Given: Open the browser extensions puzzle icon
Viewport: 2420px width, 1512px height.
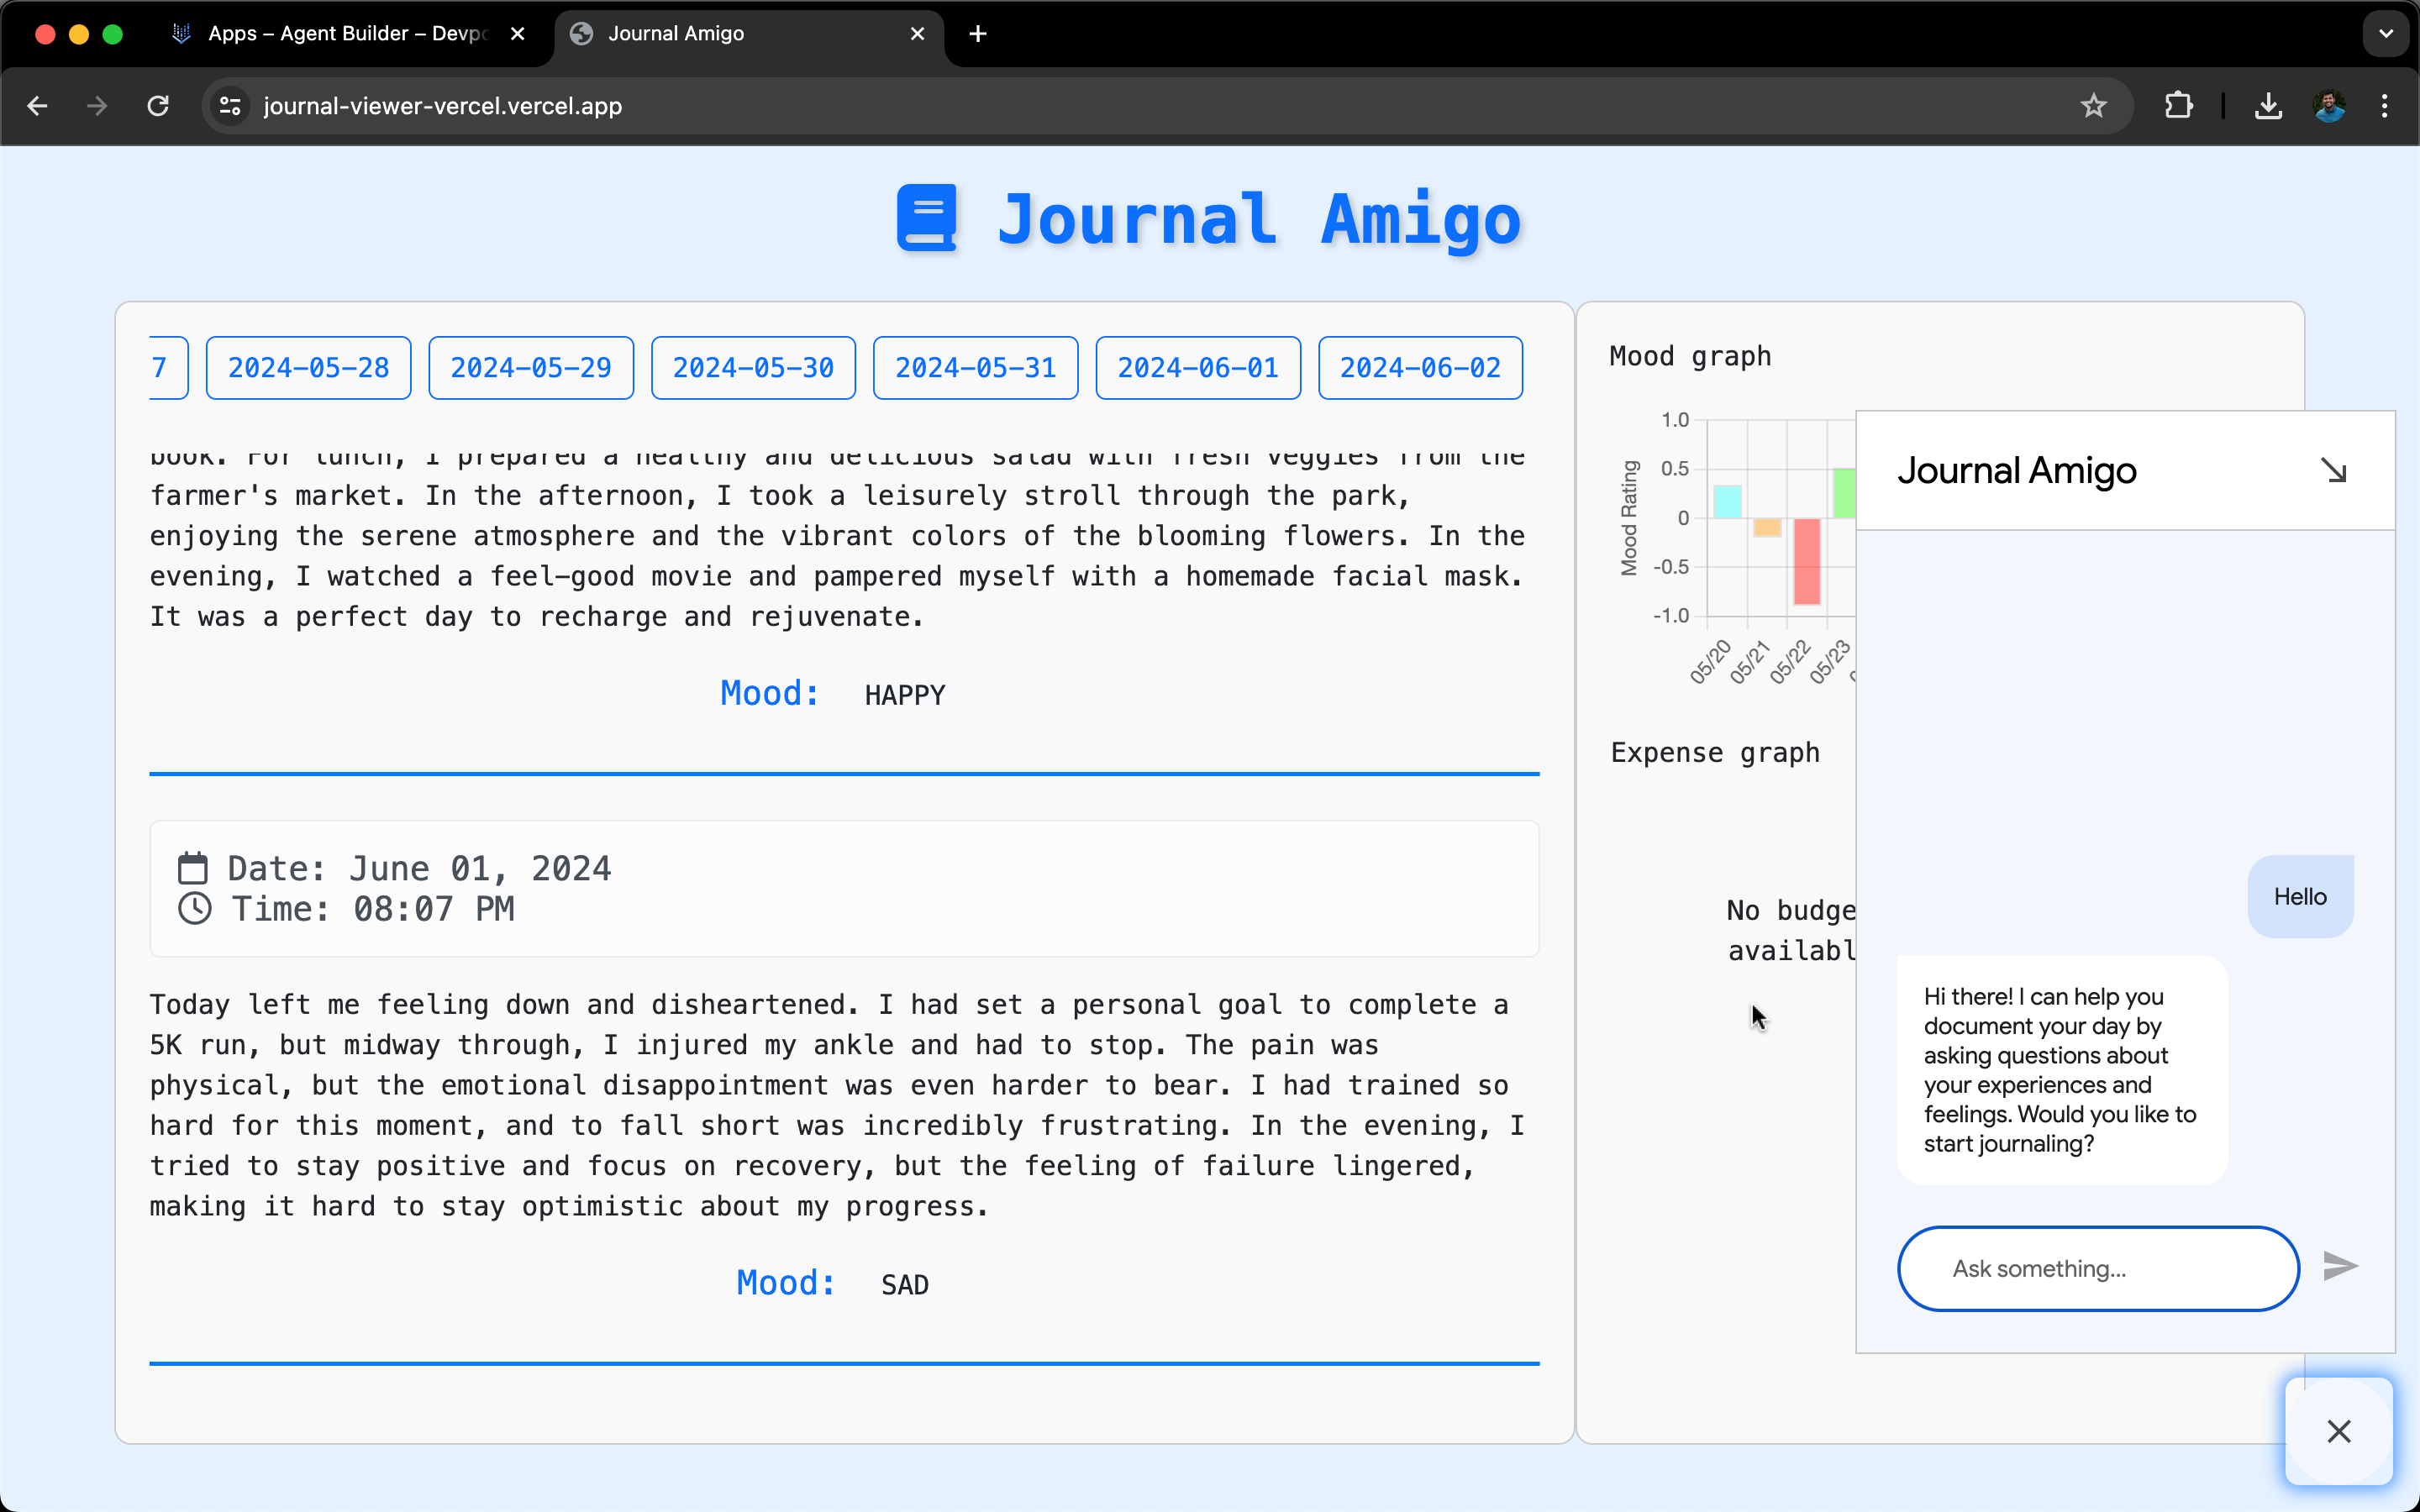Looking at the screenshot, I should 2178,106.
